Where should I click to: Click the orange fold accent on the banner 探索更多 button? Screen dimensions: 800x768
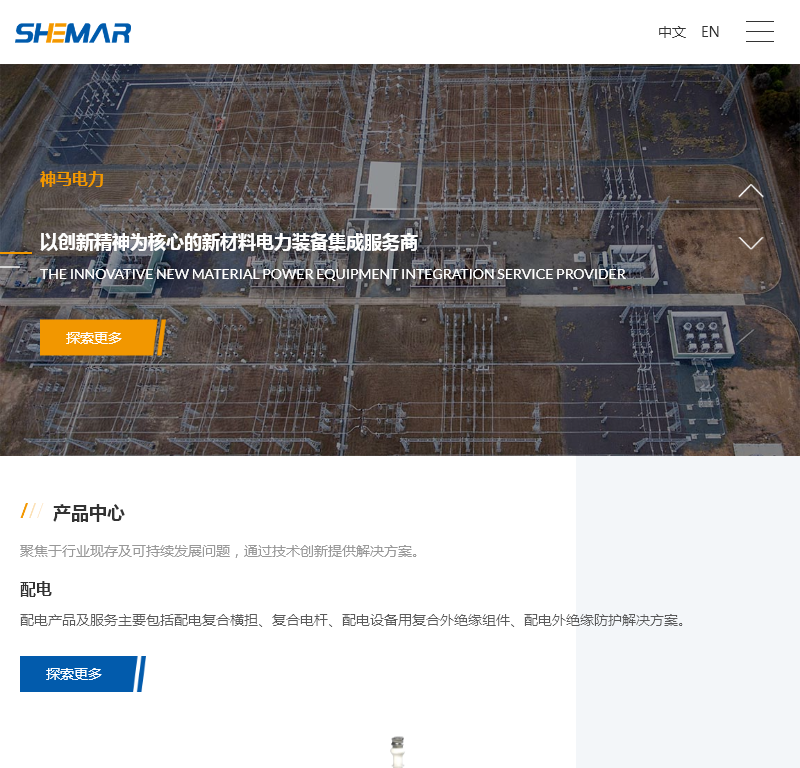(x=163, y=337)
